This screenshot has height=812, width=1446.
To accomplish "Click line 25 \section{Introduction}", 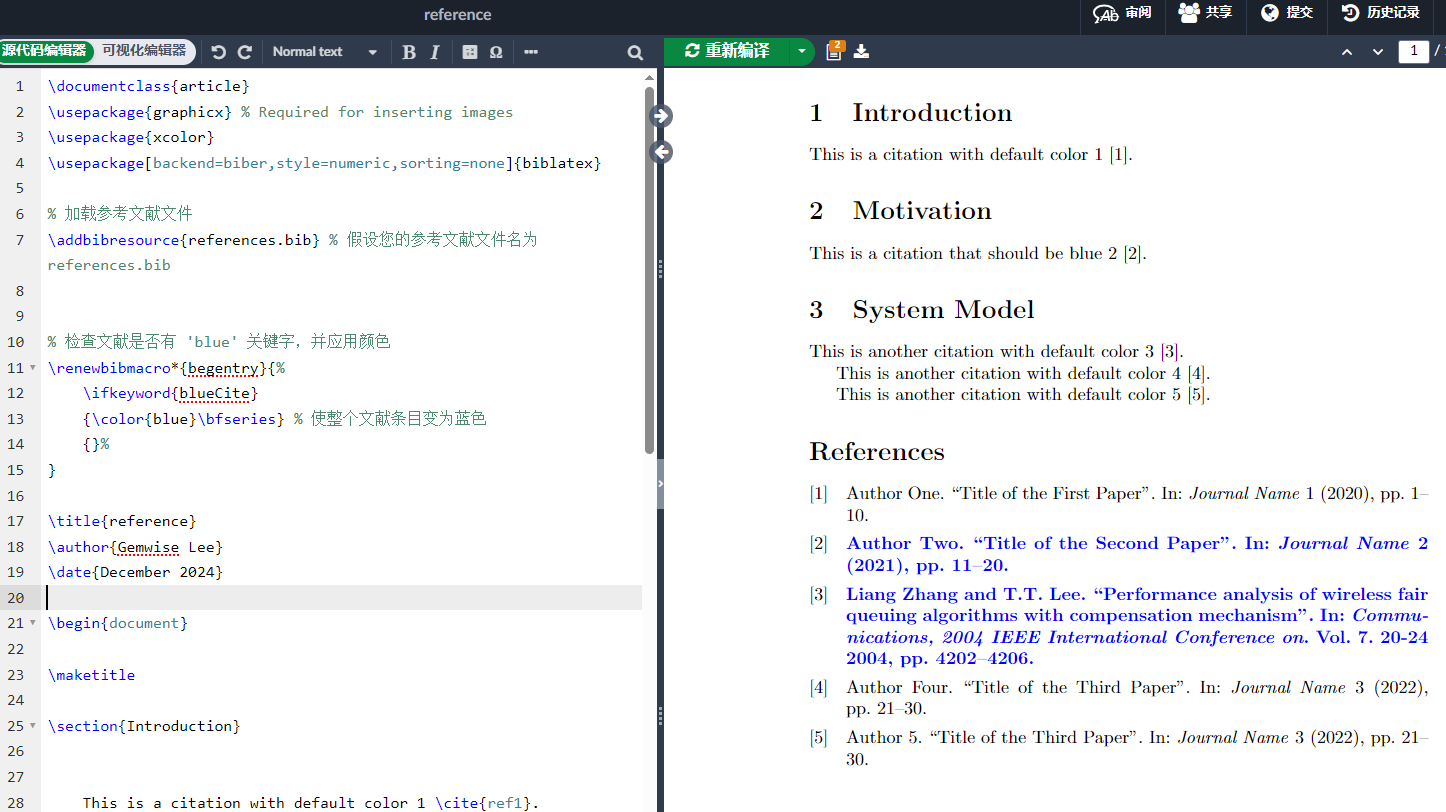I will [x=144, y=726].
